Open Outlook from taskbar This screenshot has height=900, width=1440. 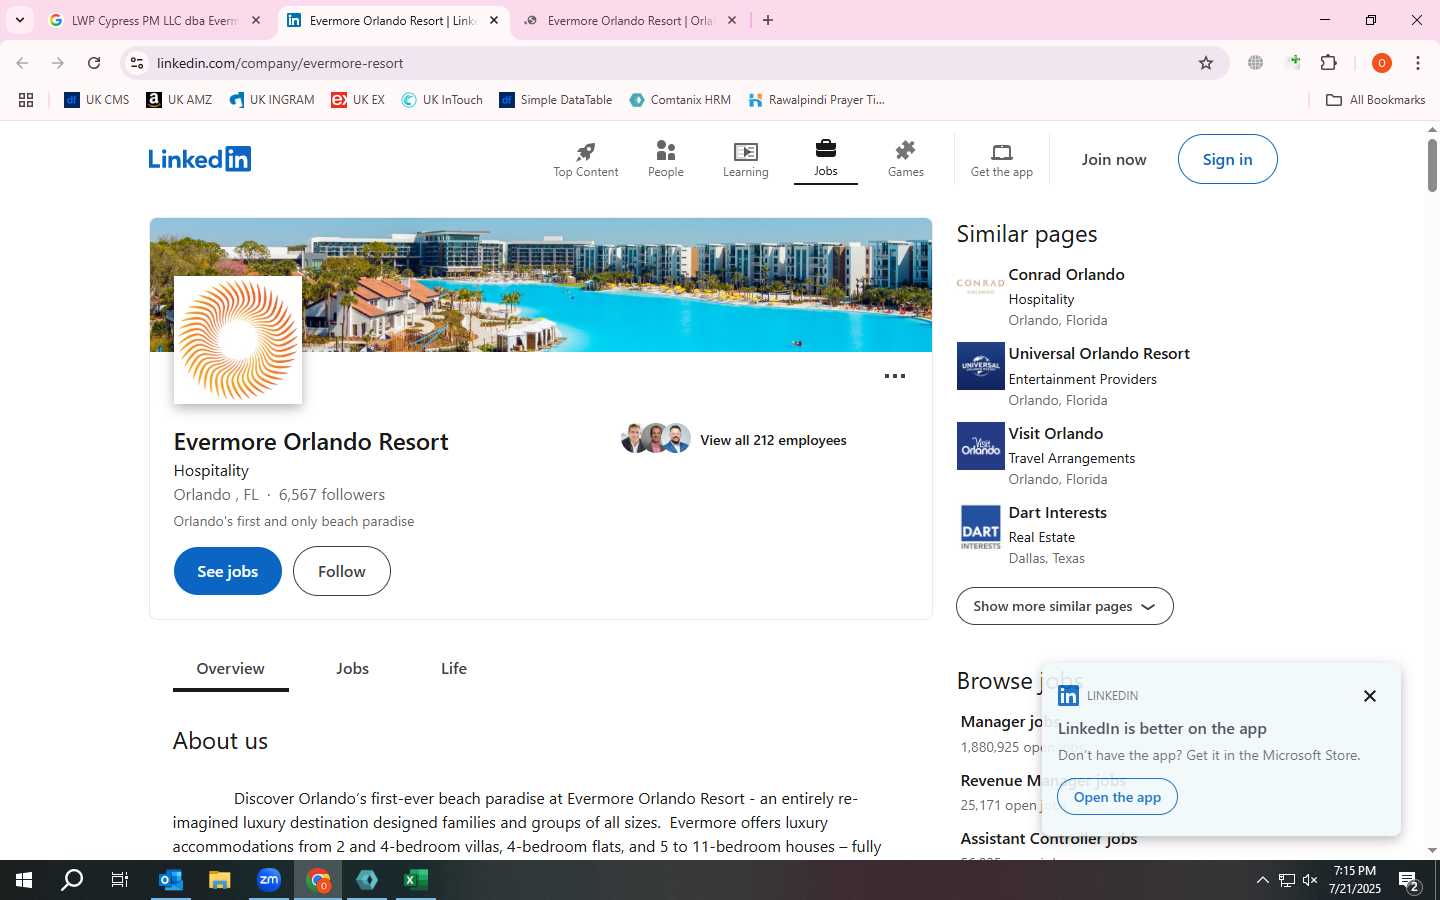click(x=171, y=880)
